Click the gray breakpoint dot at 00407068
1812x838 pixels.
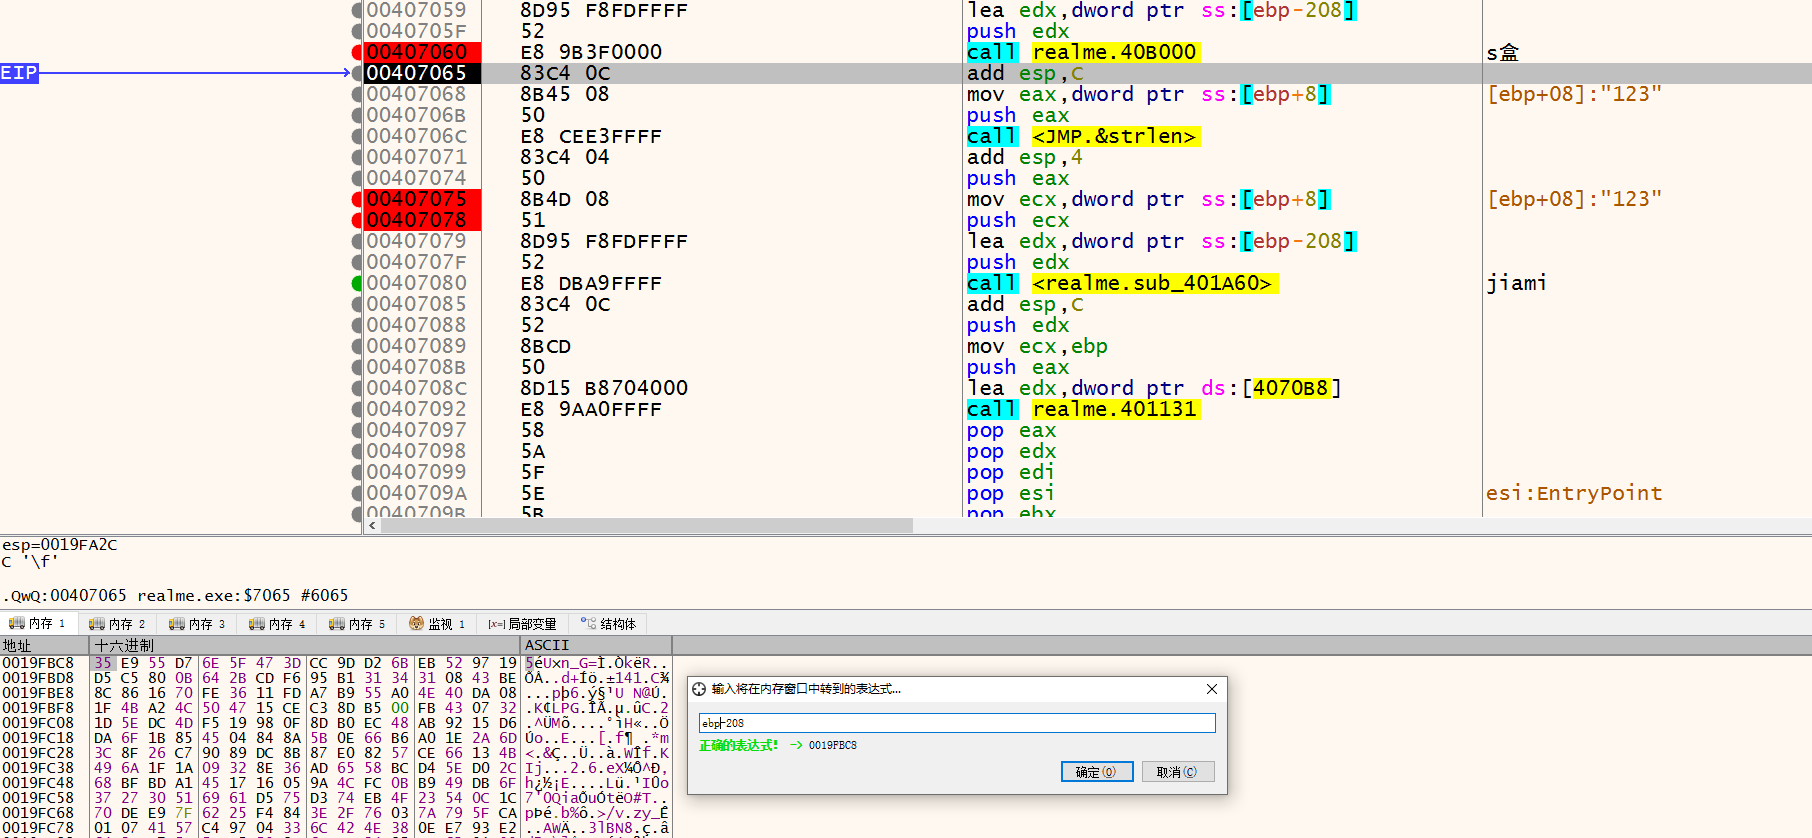coord(357,94)
